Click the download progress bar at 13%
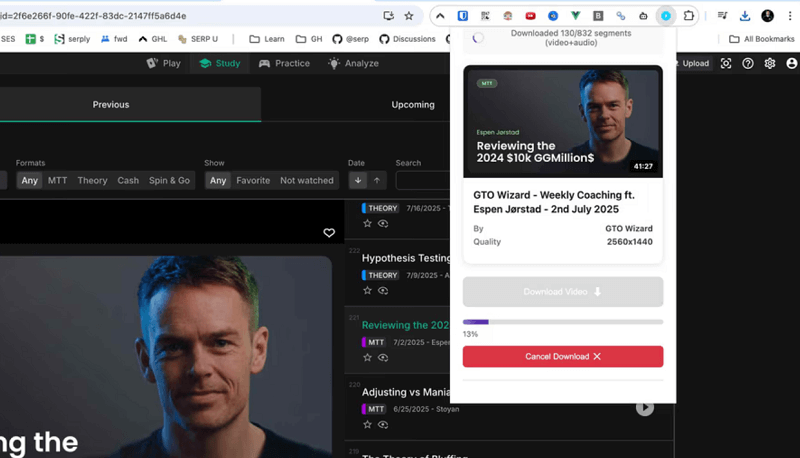 point(563,322)
